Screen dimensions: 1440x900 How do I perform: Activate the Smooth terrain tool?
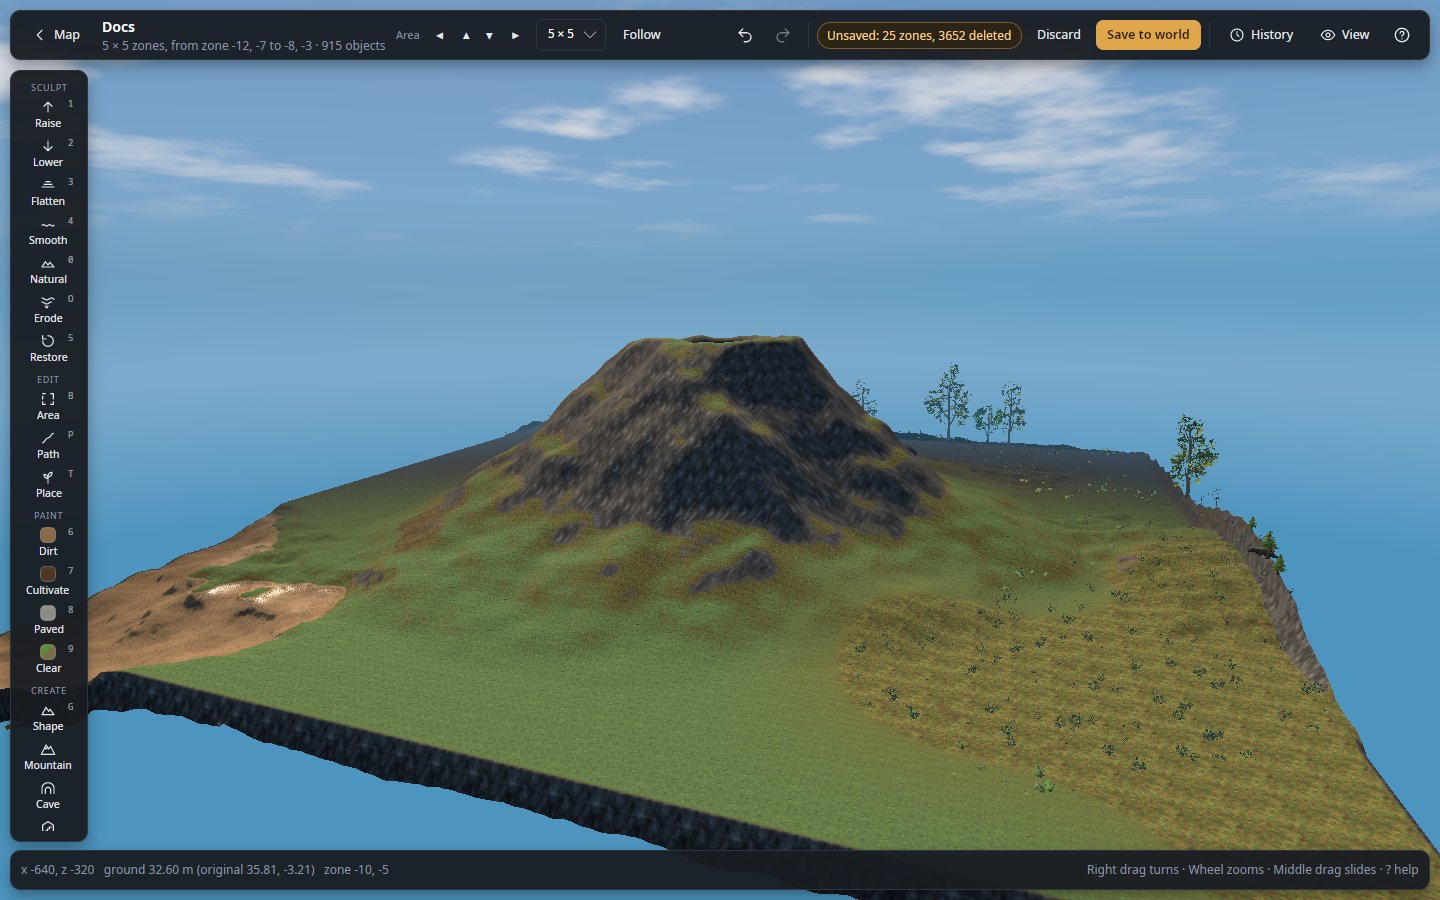pyautogui.click(x=48, y=231)
